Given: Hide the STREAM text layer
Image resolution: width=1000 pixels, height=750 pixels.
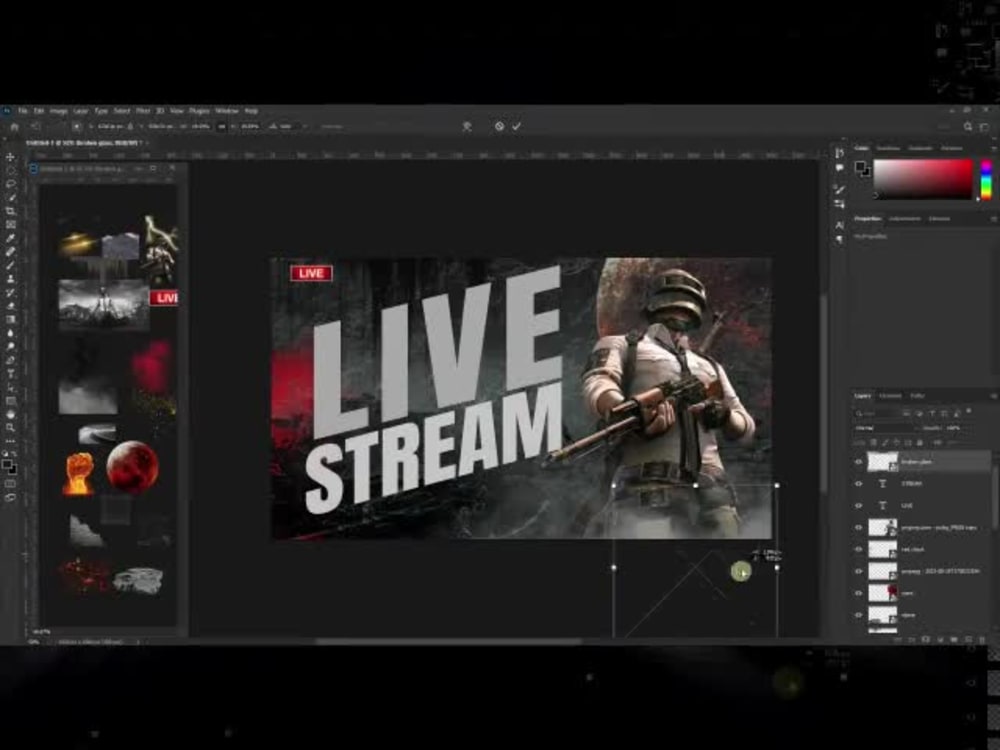Looking at the screenshot, I should point(858,483).
